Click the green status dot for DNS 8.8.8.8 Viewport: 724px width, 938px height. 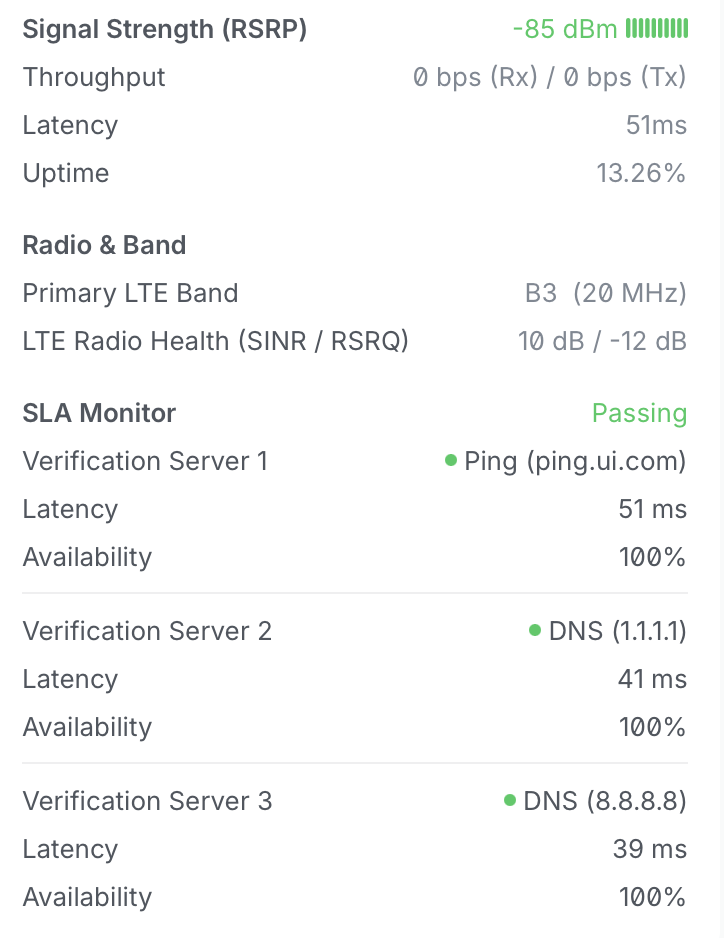(x=510, y=800)
